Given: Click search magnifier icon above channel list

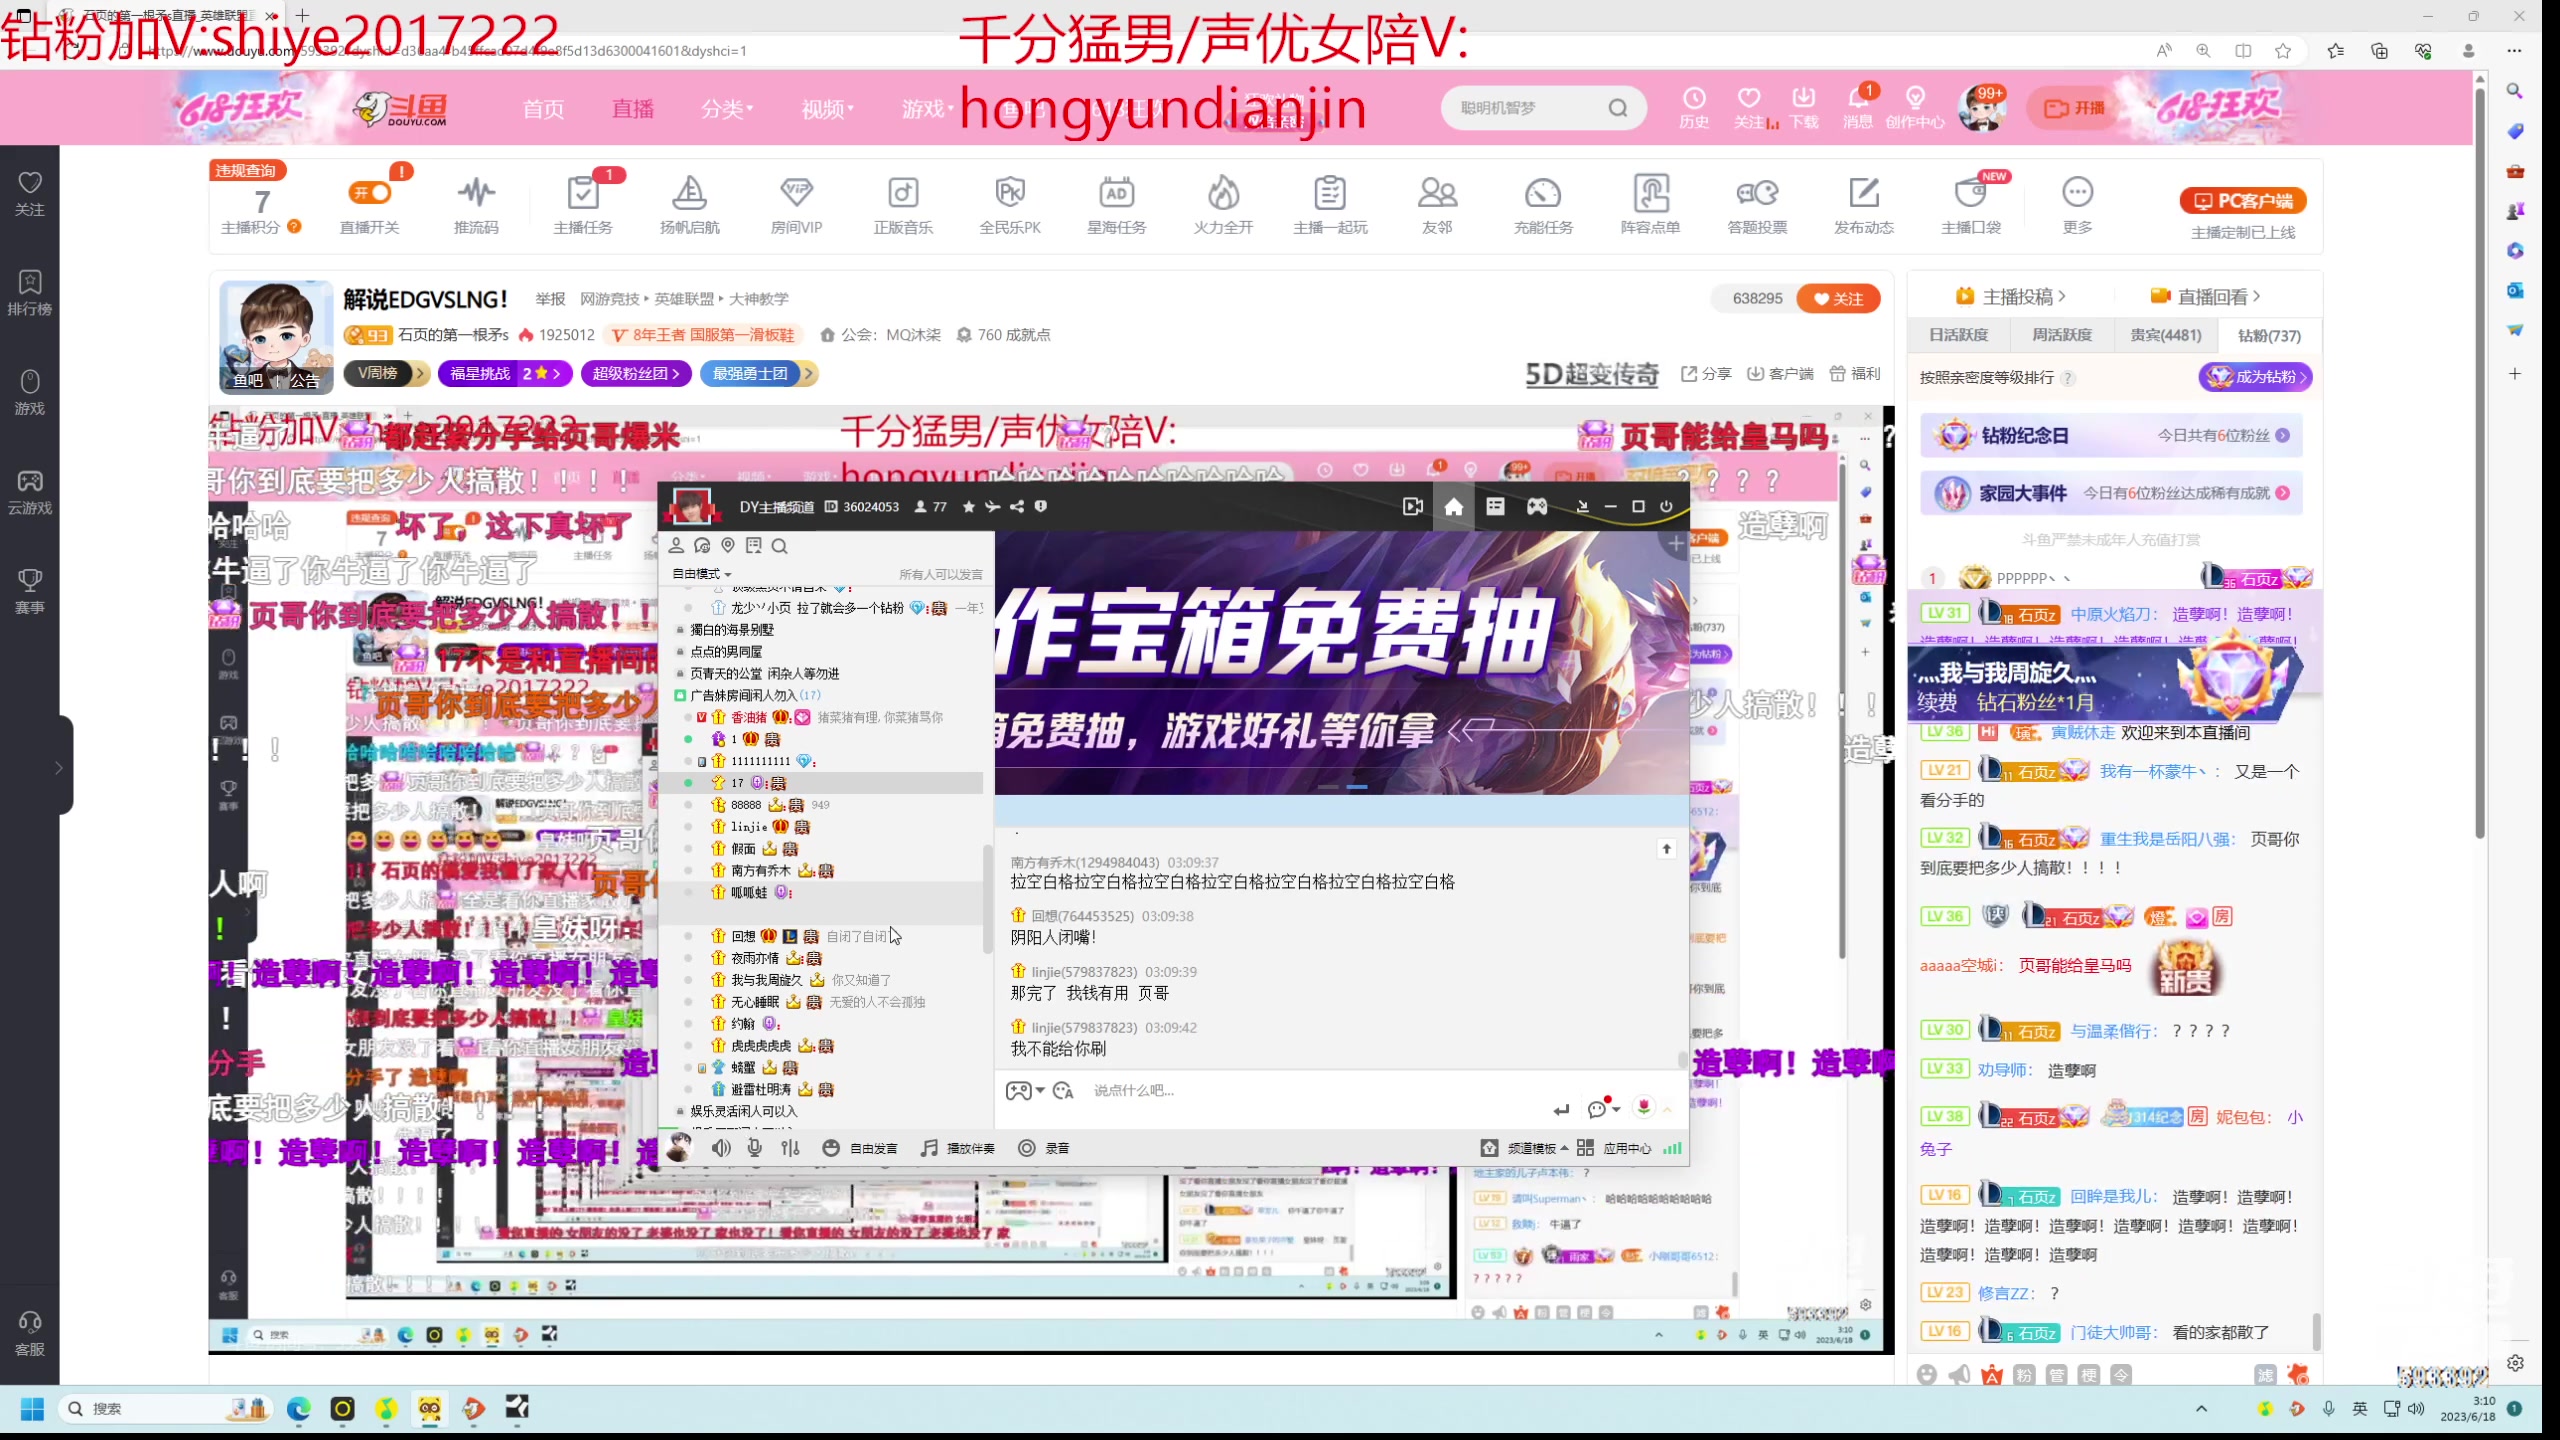Looking at the screenshot, I should tap(780, 546).
